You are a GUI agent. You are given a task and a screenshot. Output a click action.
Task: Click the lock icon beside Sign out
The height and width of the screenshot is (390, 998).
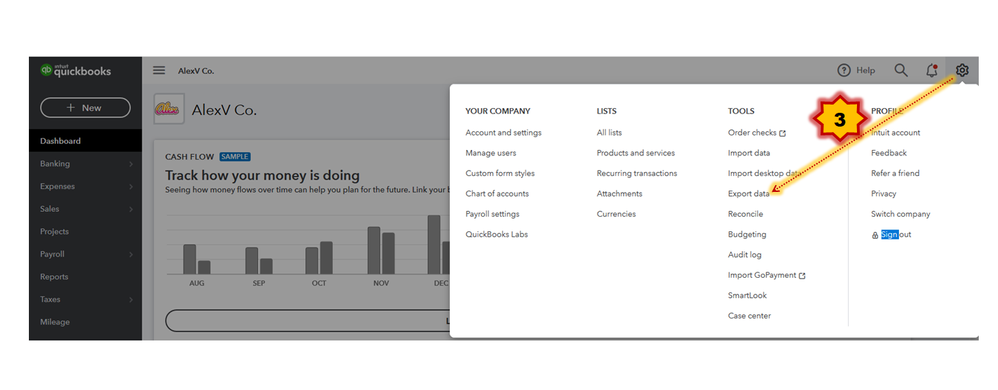pos(875,235)
